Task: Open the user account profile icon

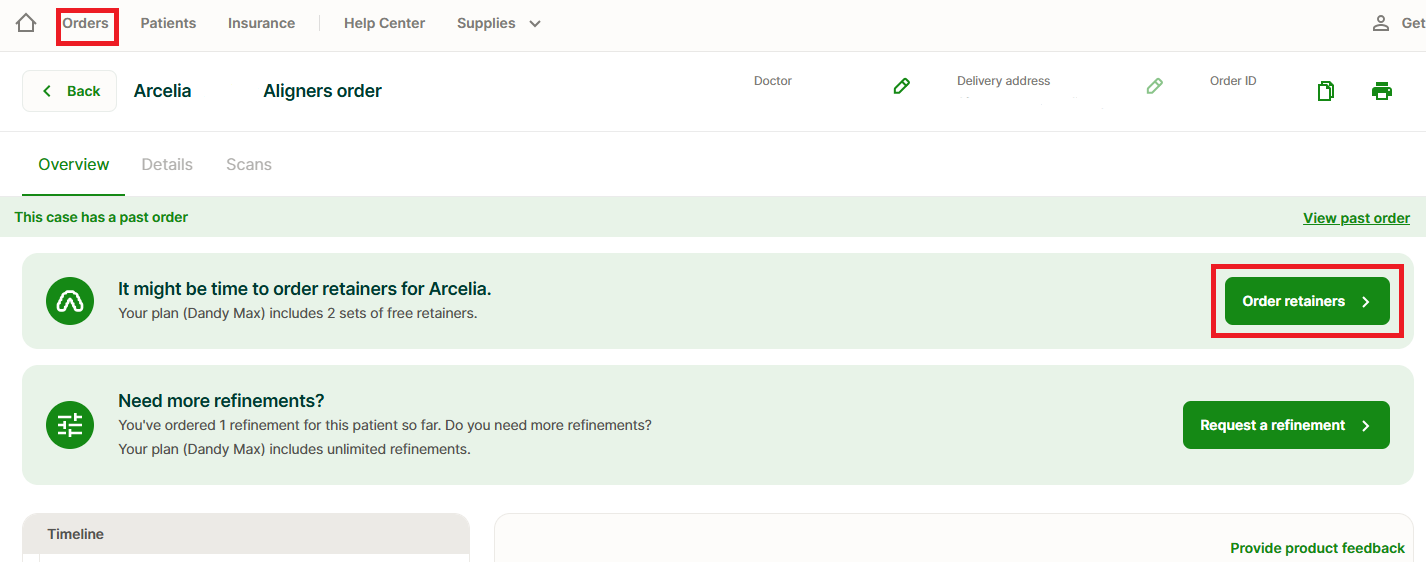Action: [x=1380, y=23]
